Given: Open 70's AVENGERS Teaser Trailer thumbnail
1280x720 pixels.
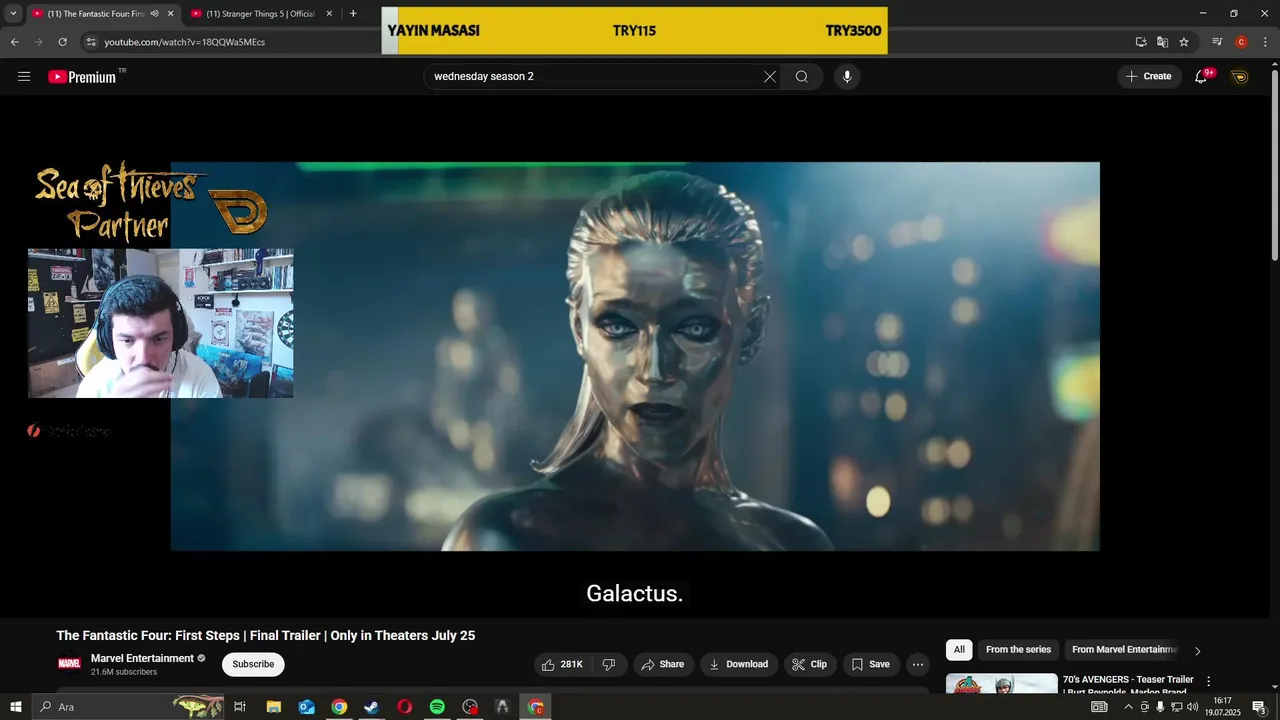Looking at the screenshot, I should click(x=1001, y=684).
